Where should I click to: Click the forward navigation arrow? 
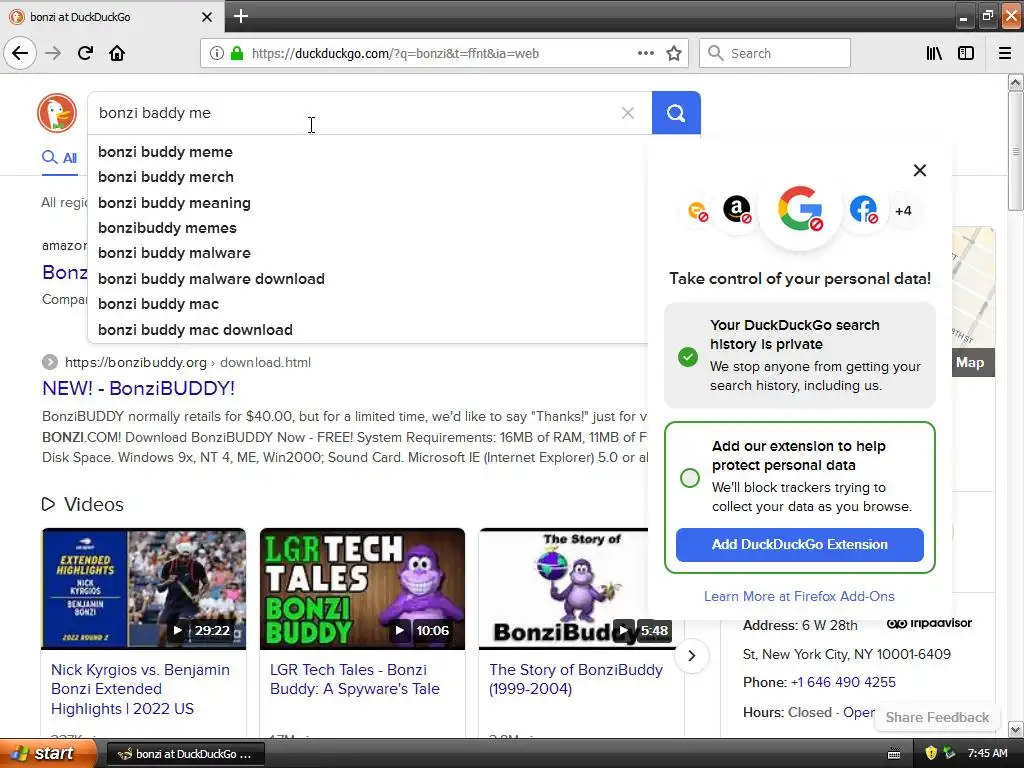tap(53, 53)
